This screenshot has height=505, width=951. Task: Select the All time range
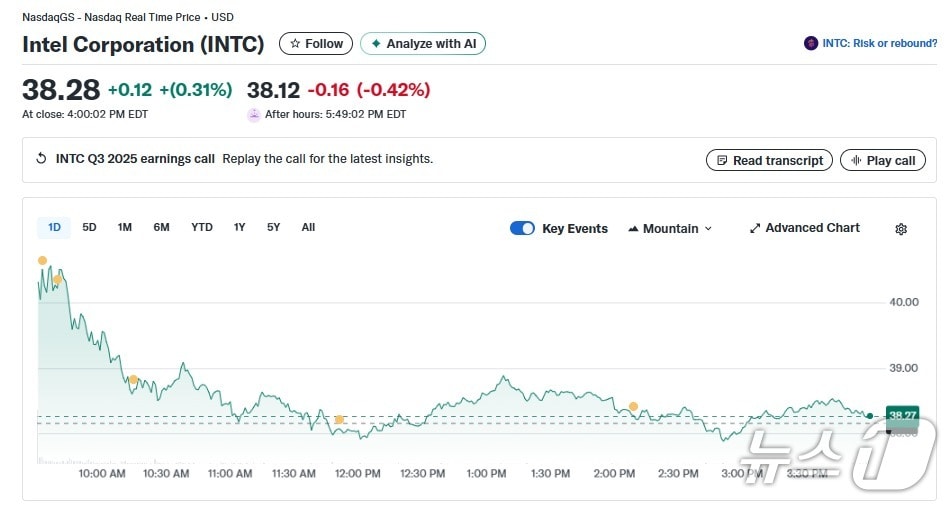[308, 227]
